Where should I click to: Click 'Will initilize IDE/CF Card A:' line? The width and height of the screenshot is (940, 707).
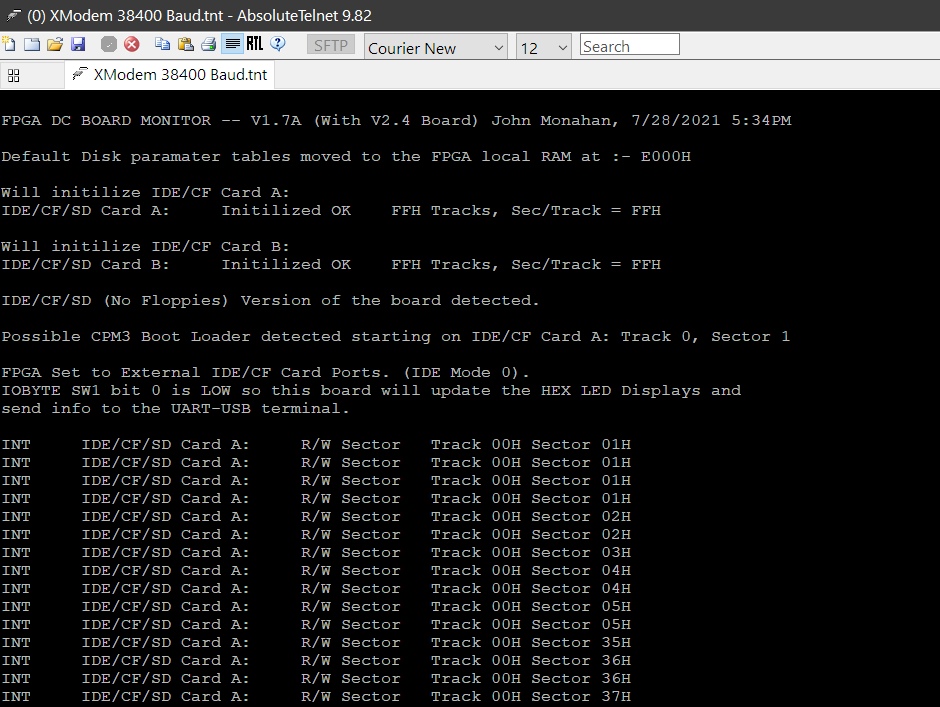[x=145, y=192]
